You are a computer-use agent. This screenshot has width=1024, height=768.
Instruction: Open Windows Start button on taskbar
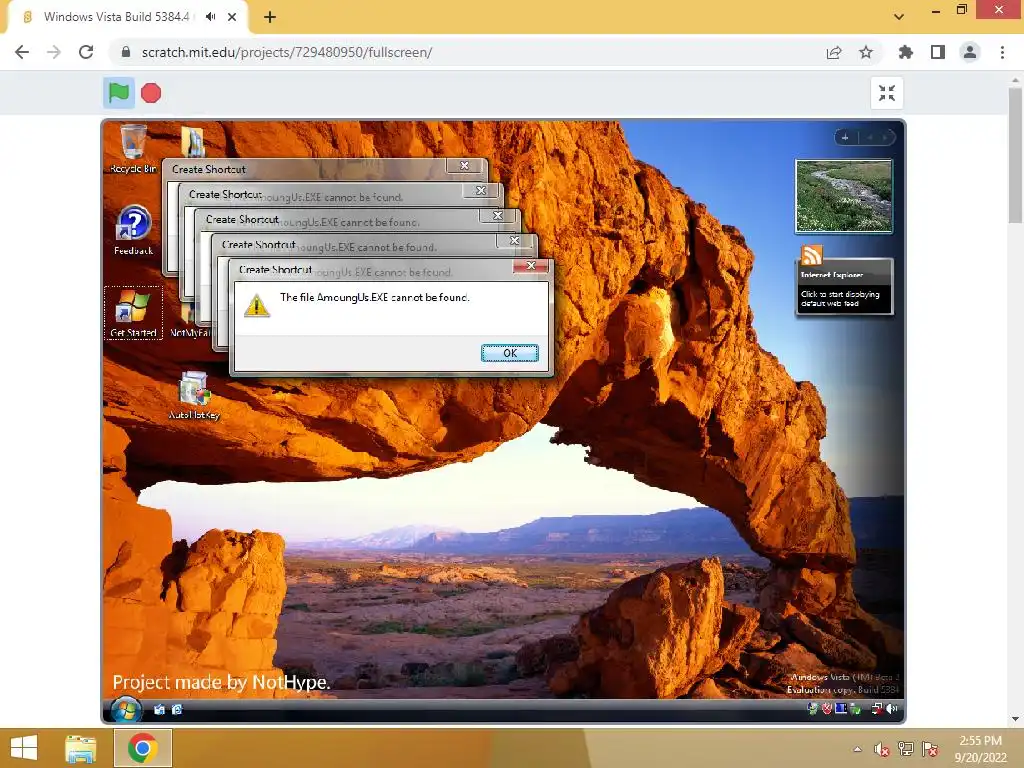click(24, 748)
